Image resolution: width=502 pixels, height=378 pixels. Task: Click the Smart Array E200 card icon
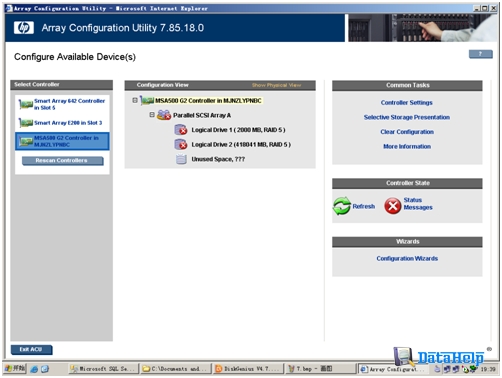point(26,123)
